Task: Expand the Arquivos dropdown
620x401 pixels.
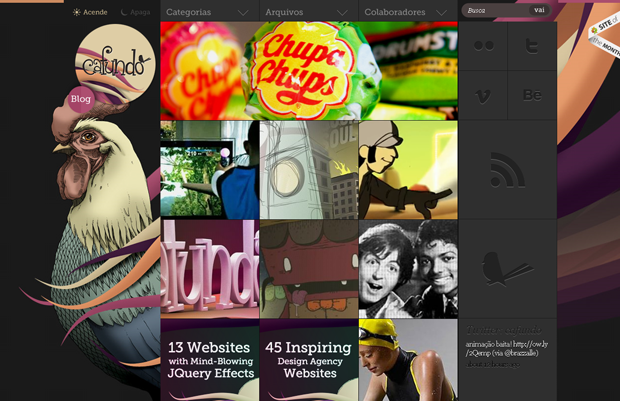Action: pos(309,12)
